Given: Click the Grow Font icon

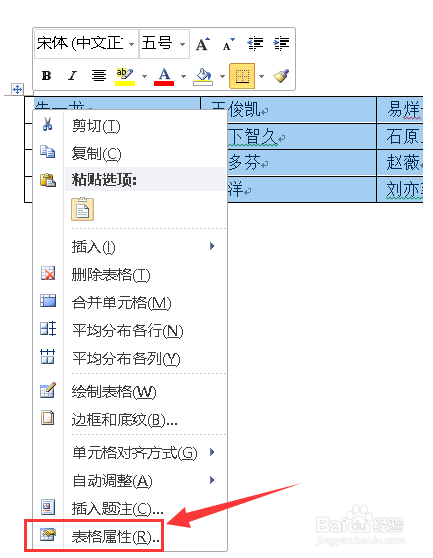Looking at the screenshot, I should 203,44.
